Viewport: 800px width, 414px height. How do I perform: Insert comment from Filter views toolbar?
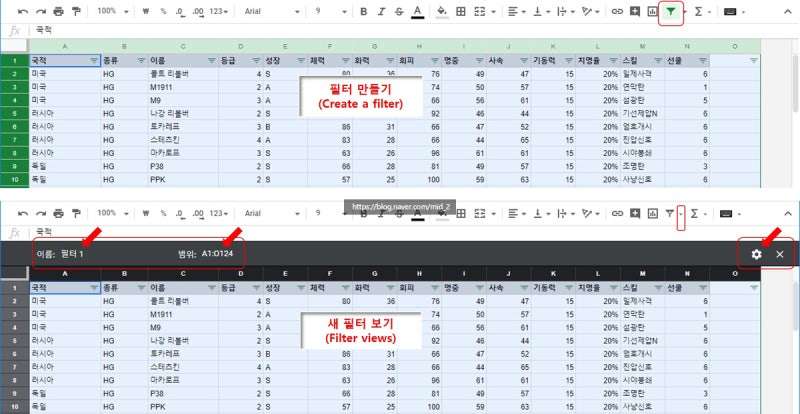[635, 213]
